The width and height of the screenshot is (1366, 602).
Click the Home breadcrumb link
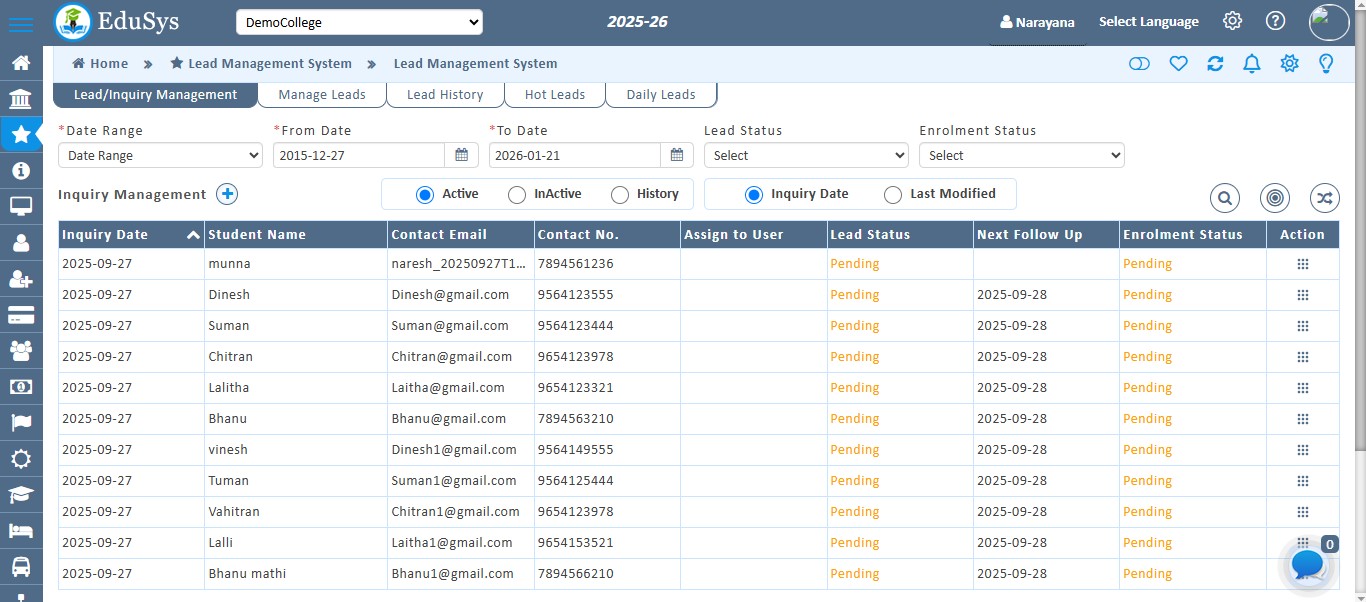[x=100, y=64]
